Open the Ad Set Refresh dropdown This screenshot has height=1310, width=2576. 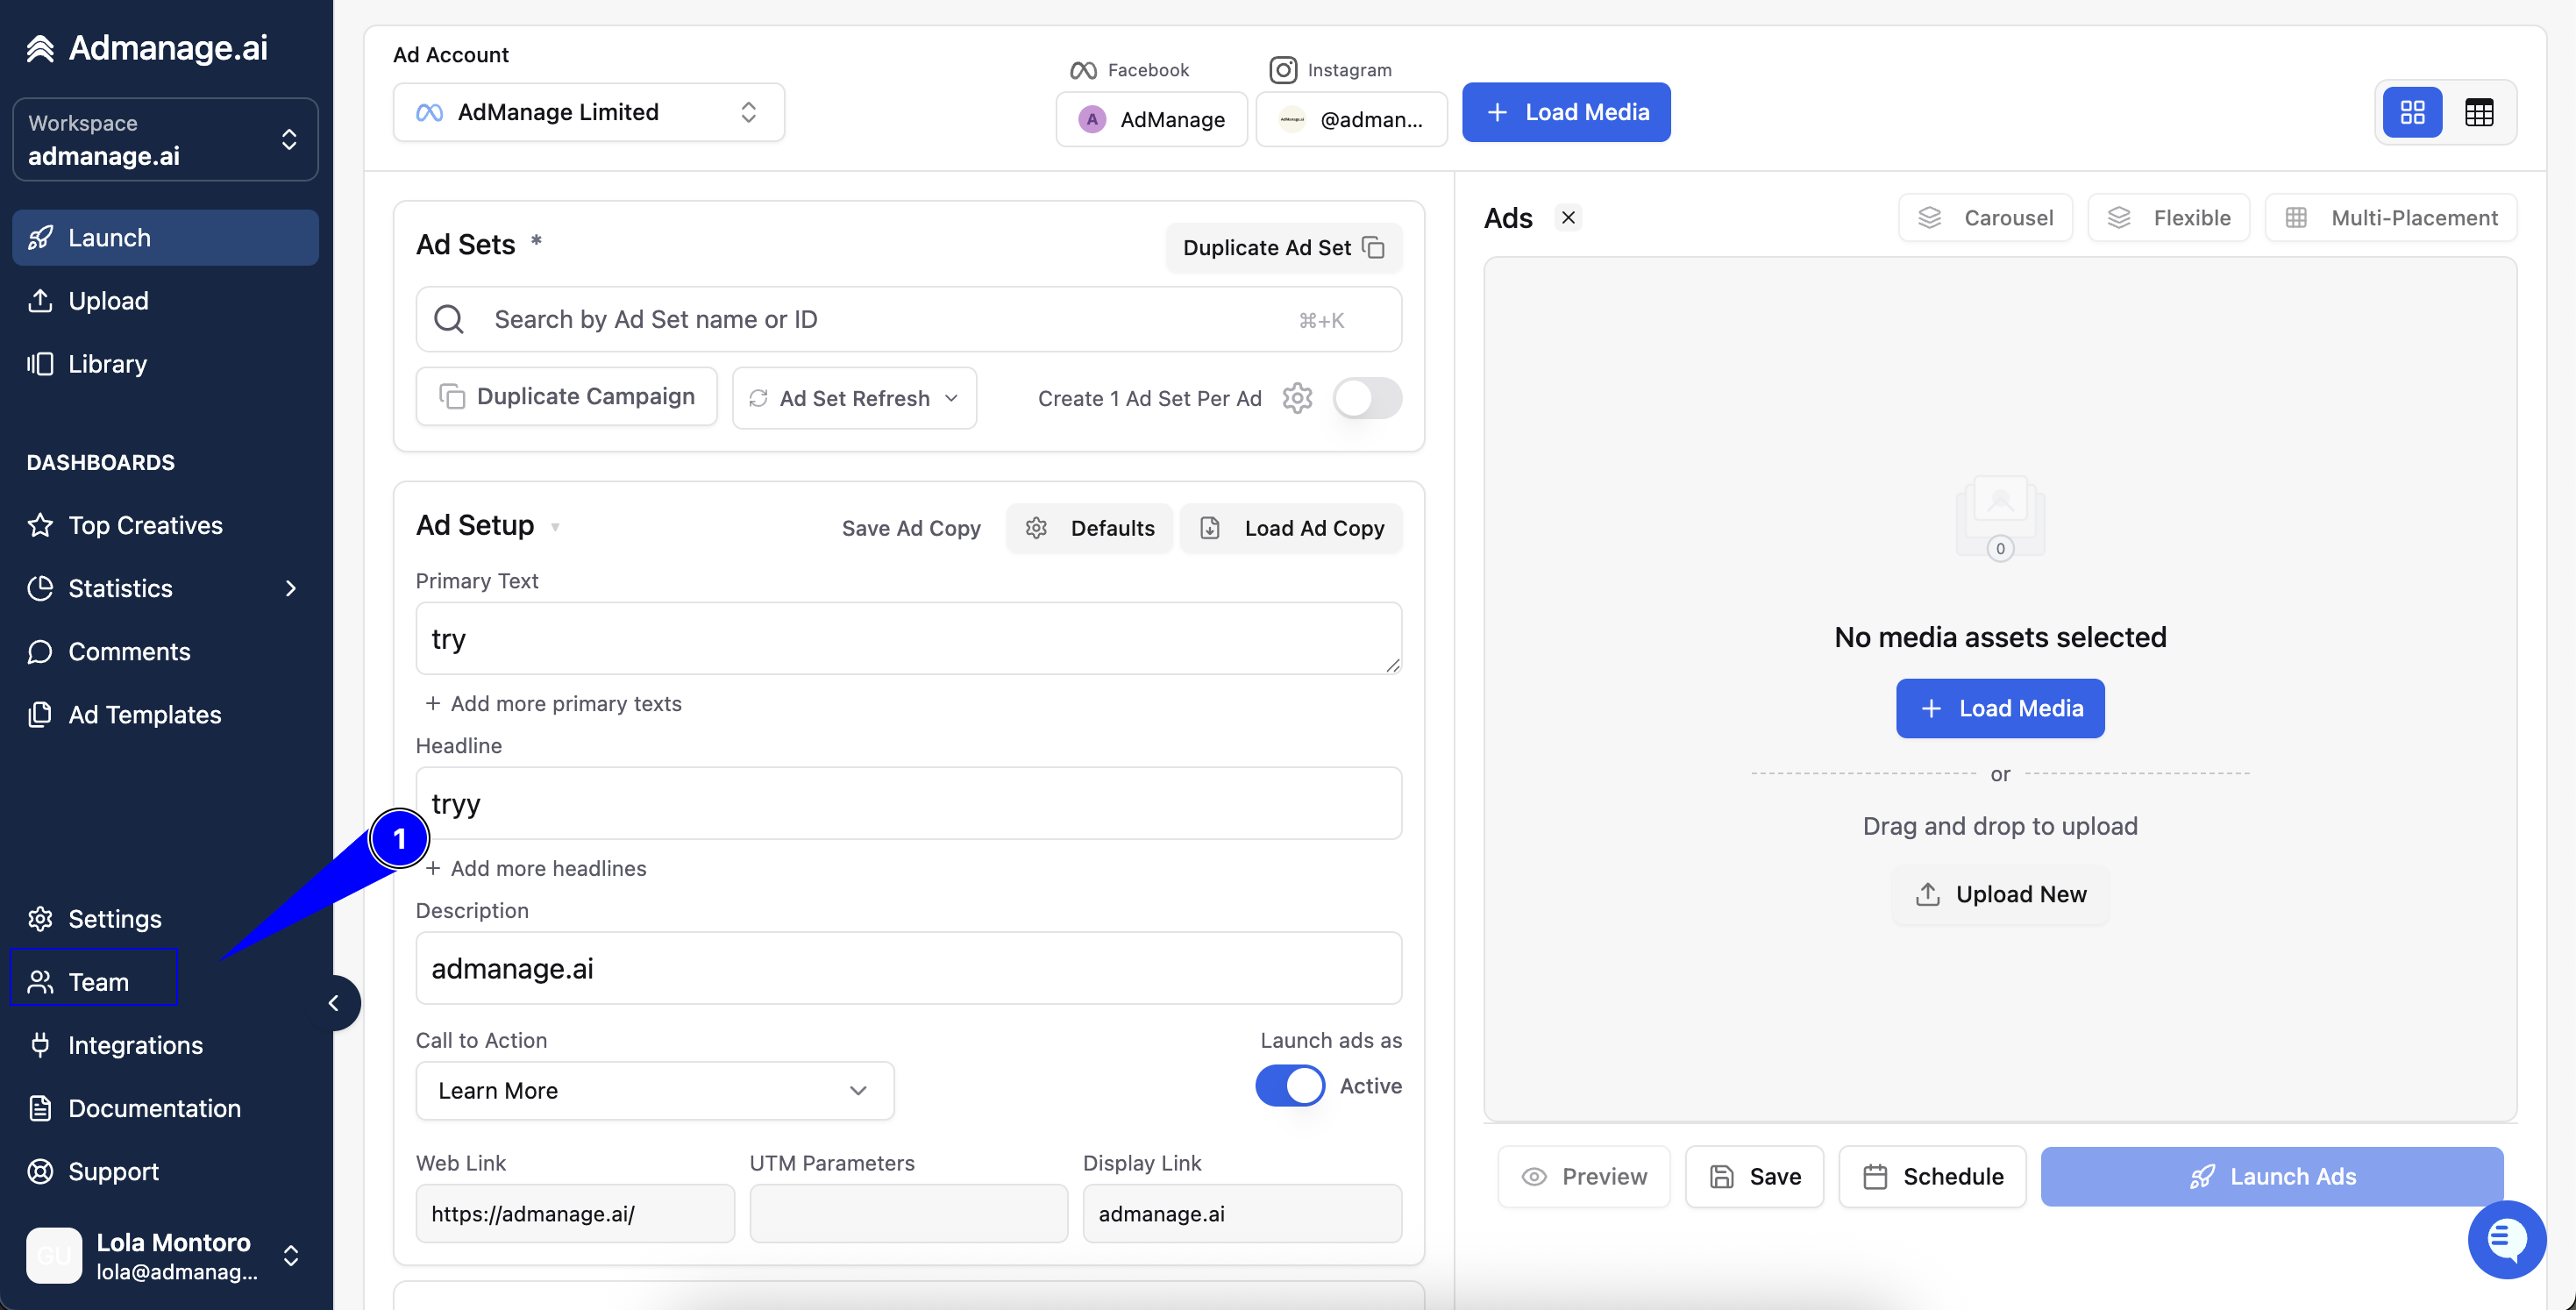[854, 398]
